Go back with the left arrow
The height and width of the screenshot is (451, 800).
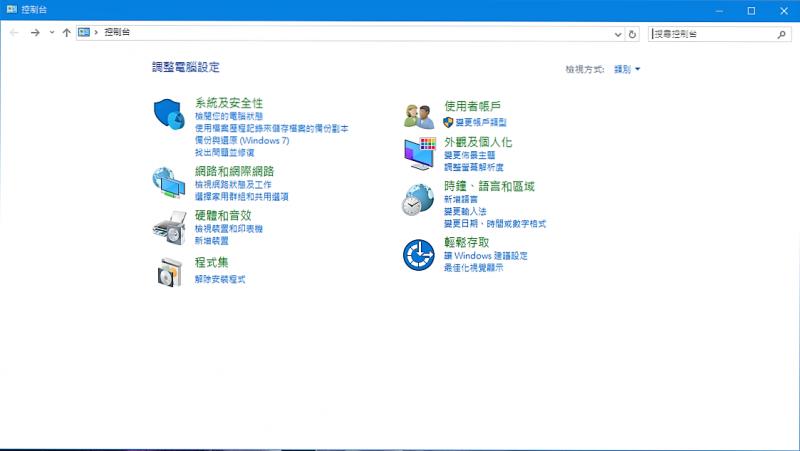coord(14,33)
